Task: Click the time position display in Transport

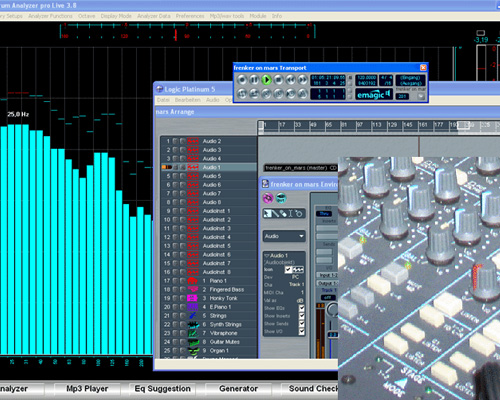Action: [328, 80]
